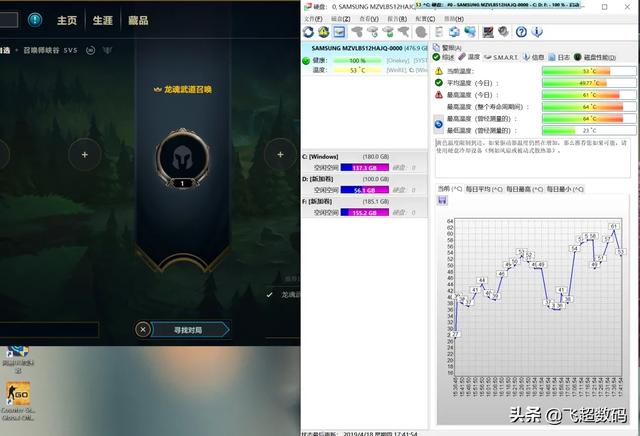Click the plus slot right of center banner

280,154
